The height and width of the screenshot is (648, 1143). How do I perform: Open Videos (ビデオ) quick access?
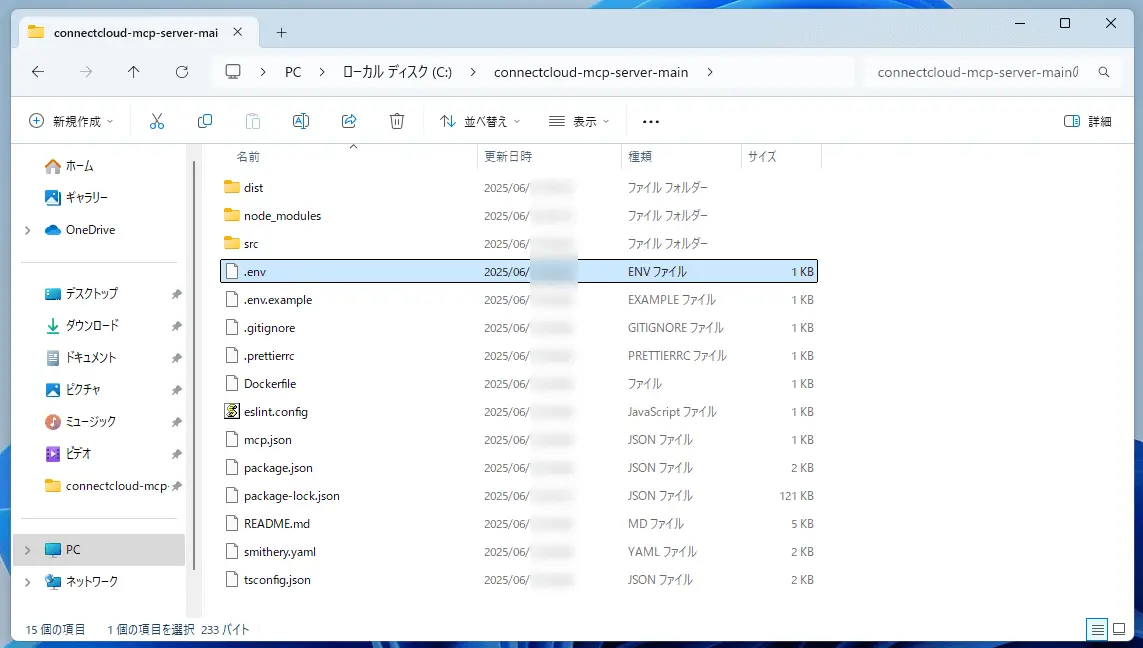(x=68, y=454)
